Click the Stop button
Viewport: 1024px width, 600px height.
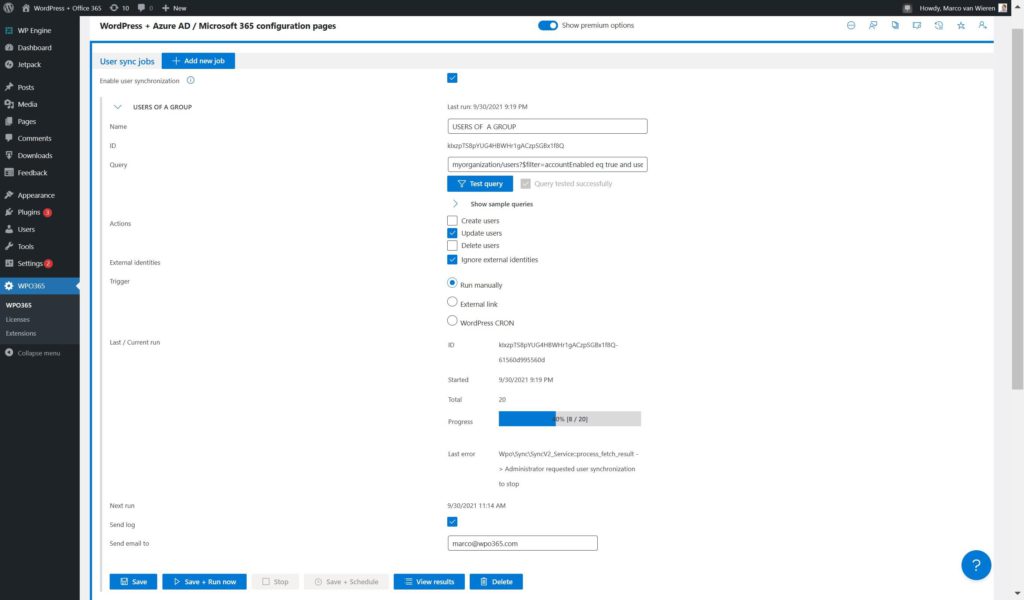(275, 582)
